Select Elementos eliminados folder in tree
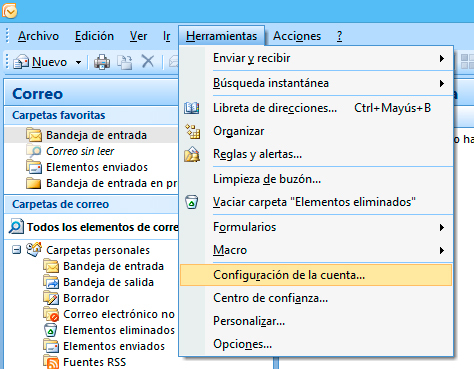Viewport: 474px width, 369px height. click(x=119, y=330)
